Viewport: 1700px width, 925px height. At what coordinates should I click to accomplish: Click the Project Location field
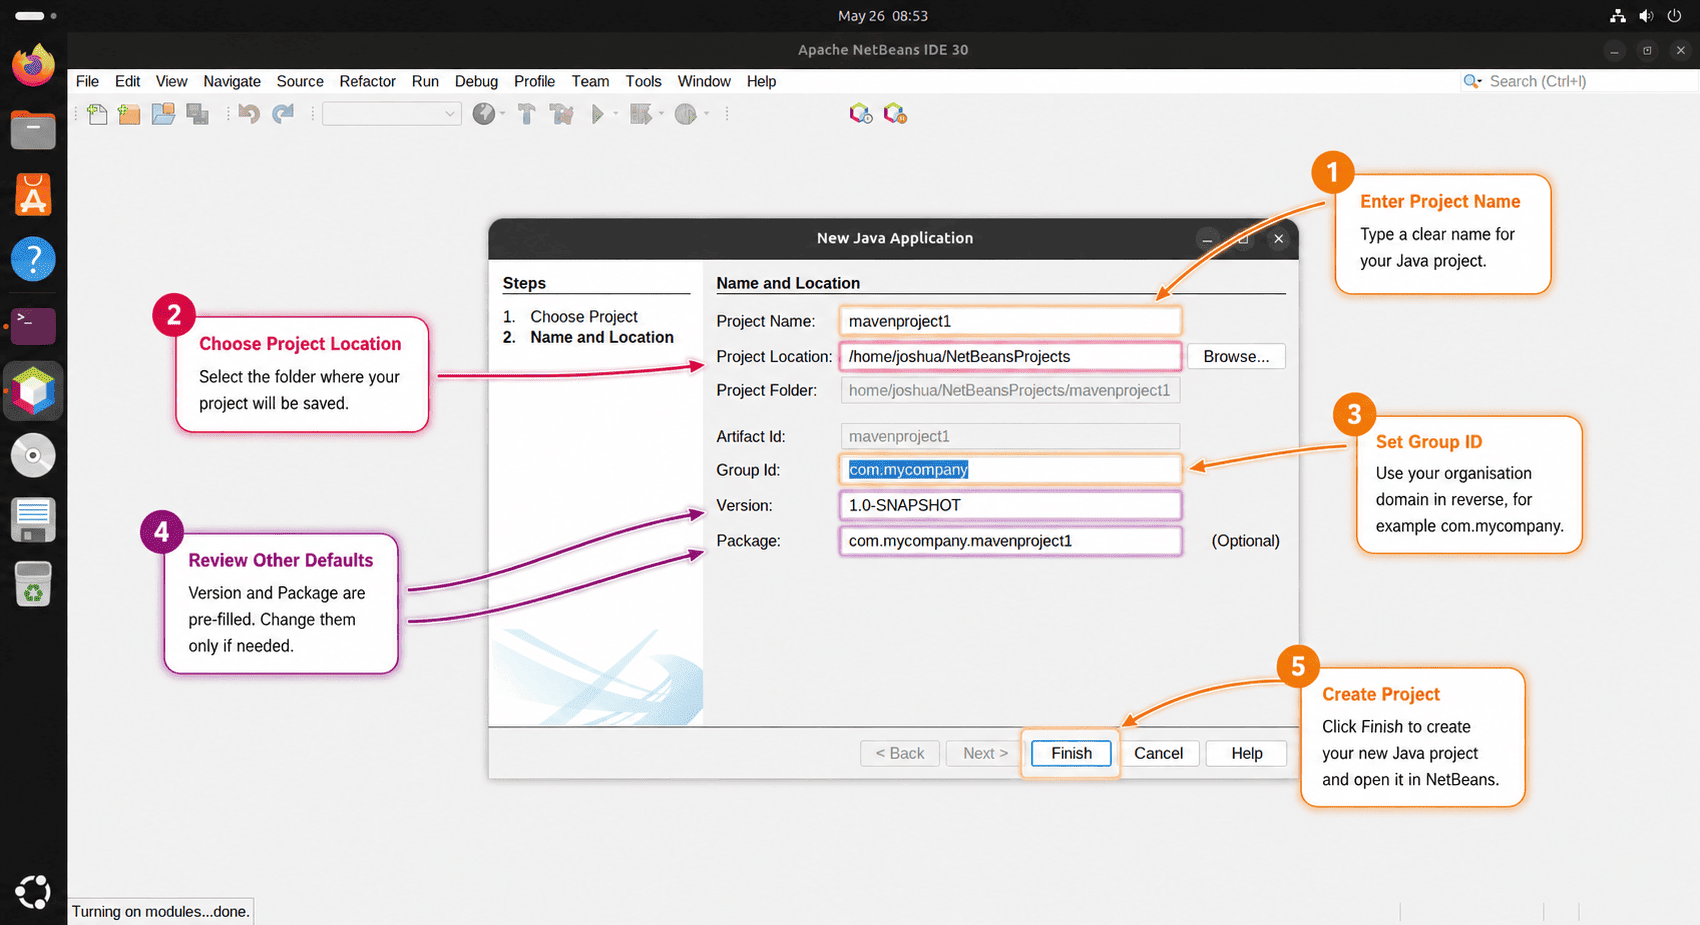[1010, 356]
